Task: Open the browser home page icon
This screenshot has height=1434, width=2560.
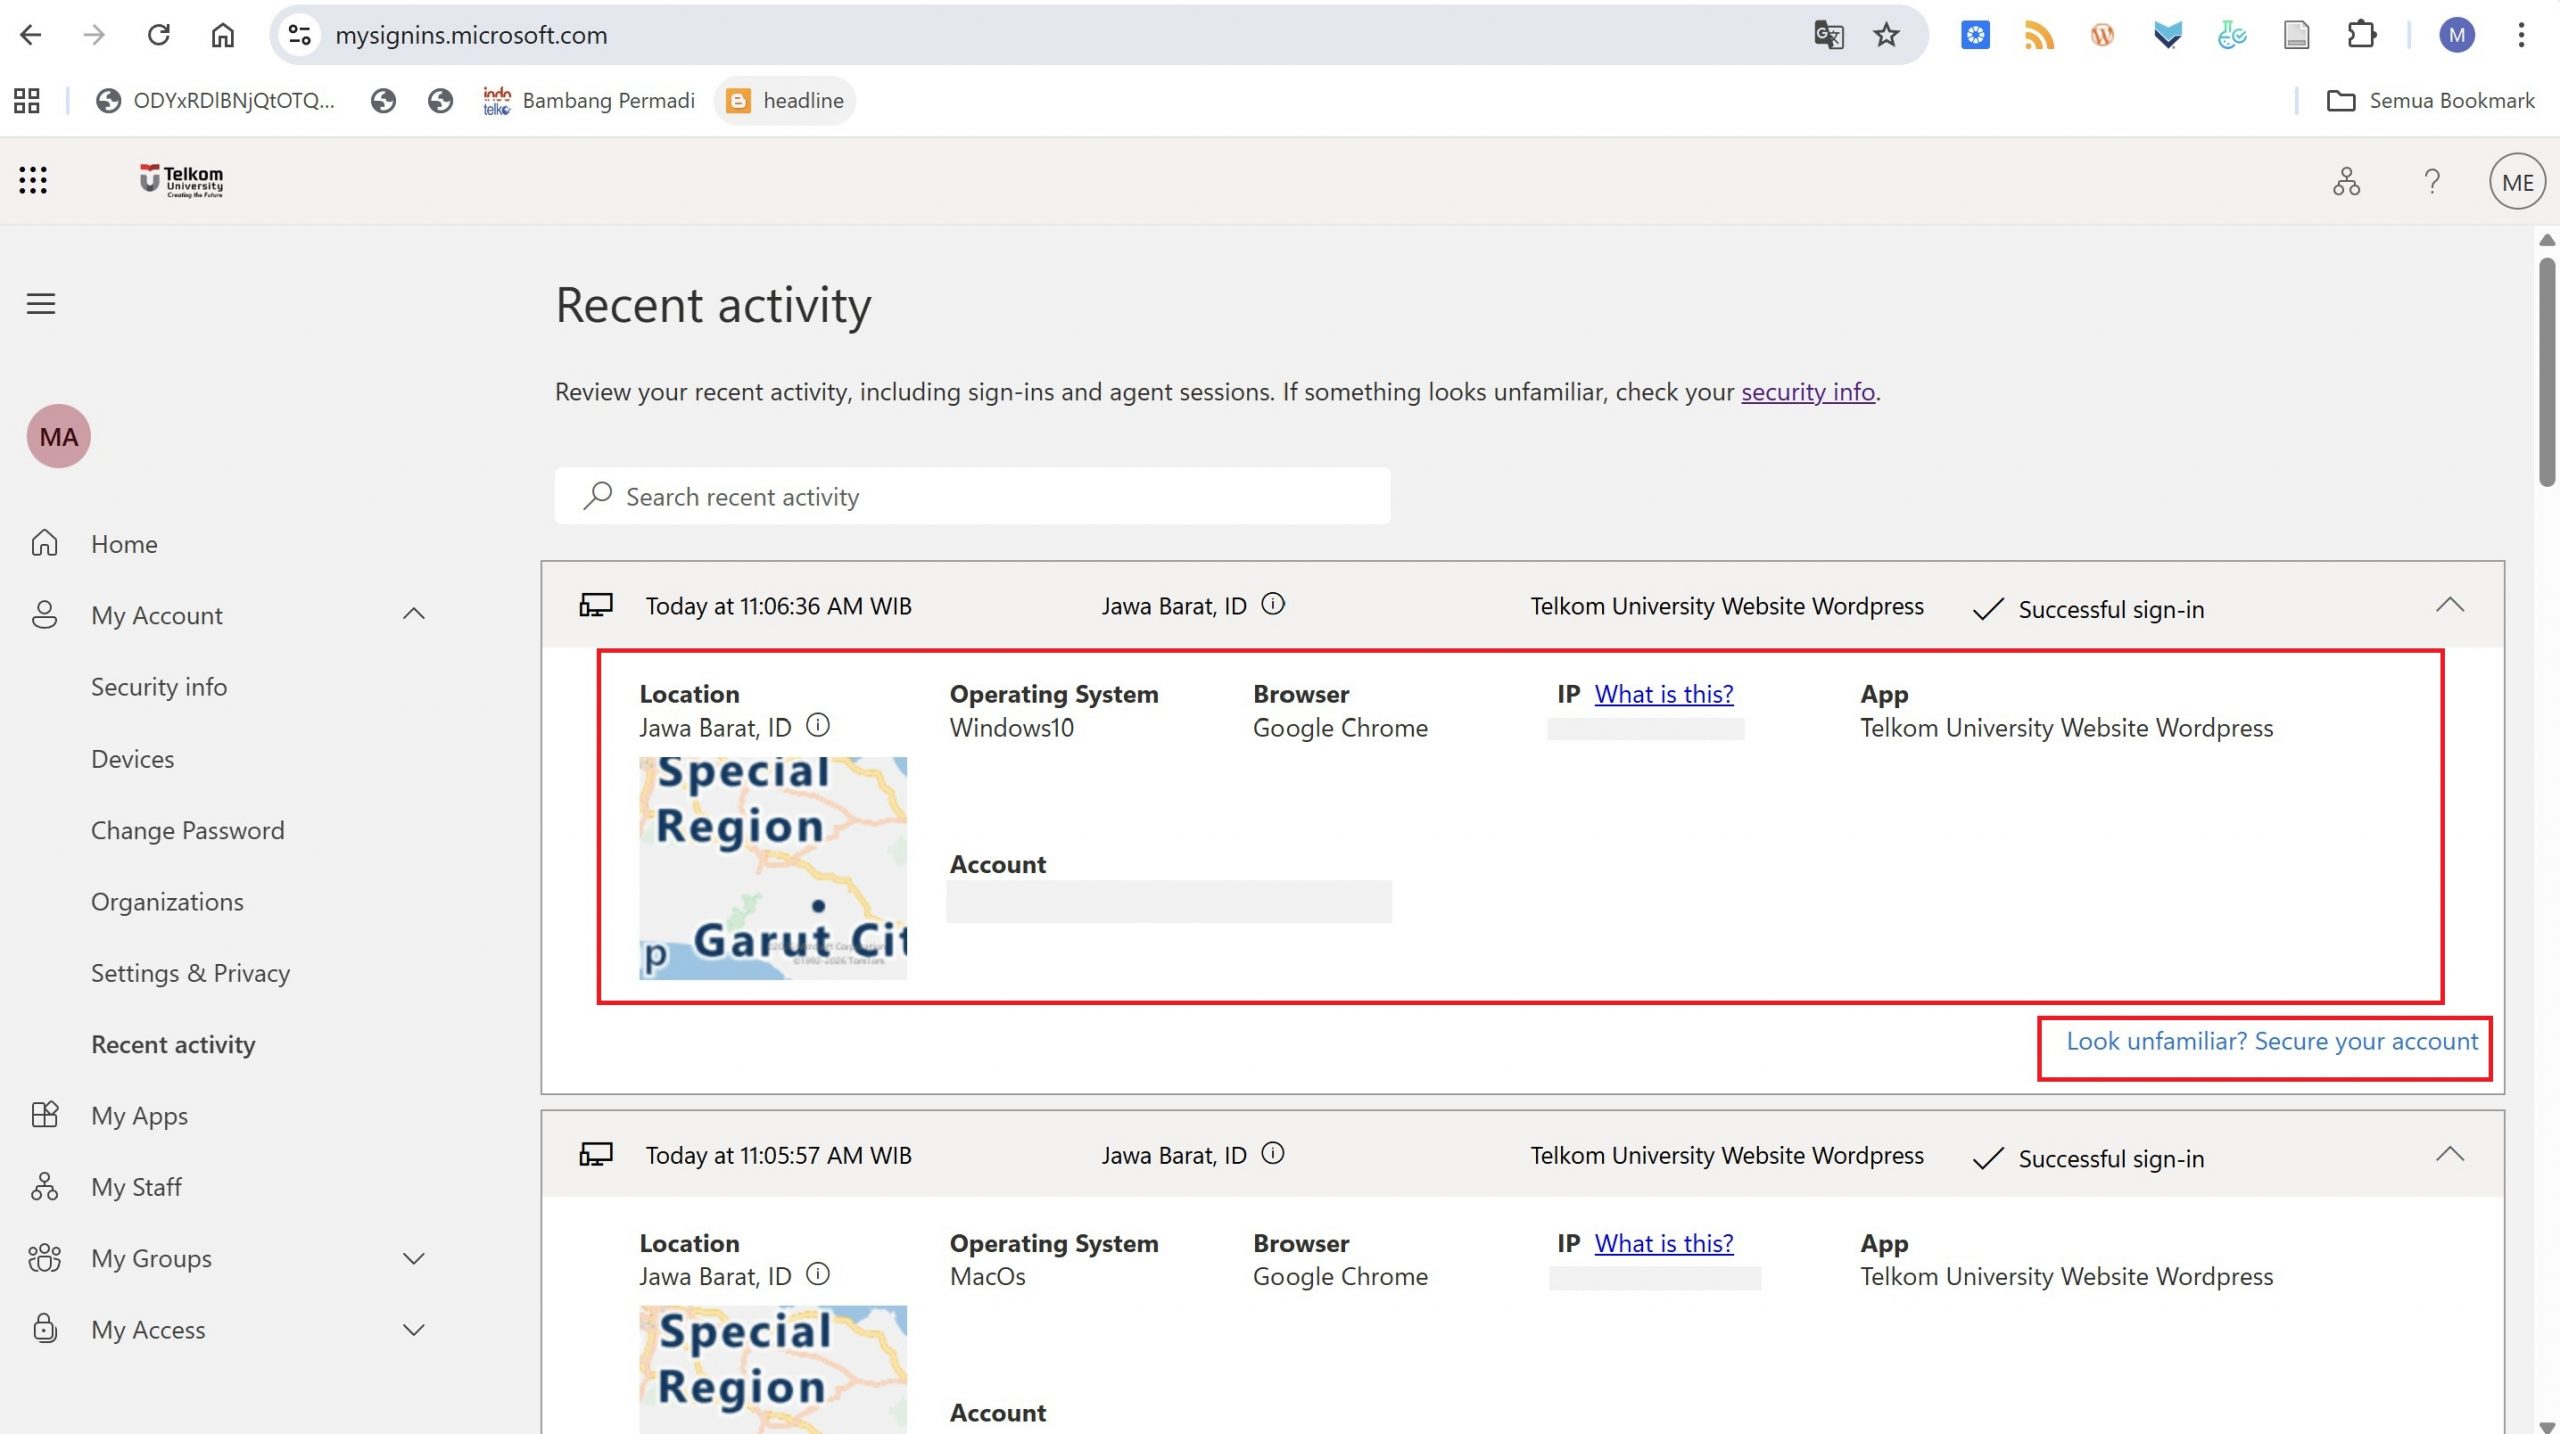Action: 222,35
